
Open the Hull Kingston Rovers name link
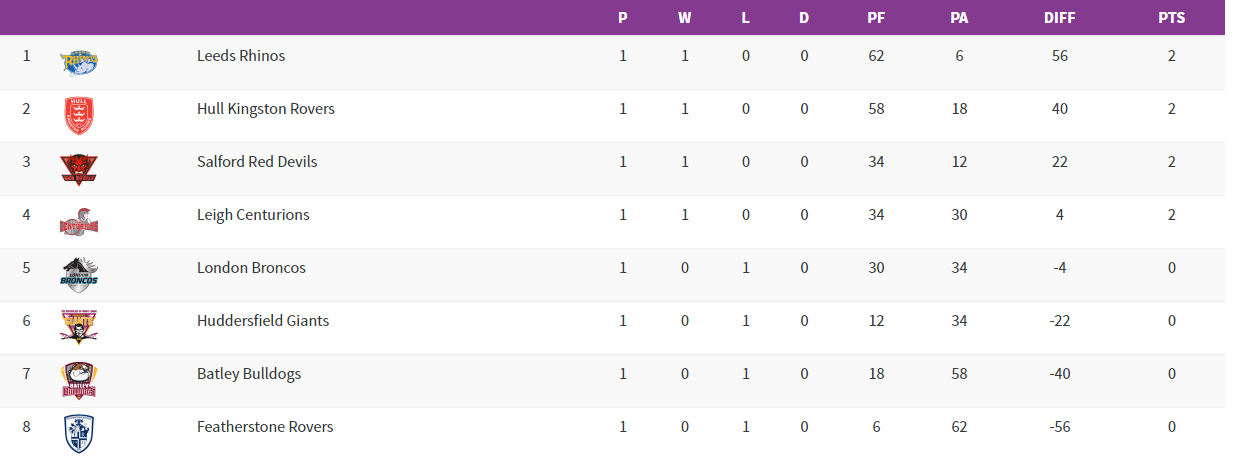click(x=266, y=109)
